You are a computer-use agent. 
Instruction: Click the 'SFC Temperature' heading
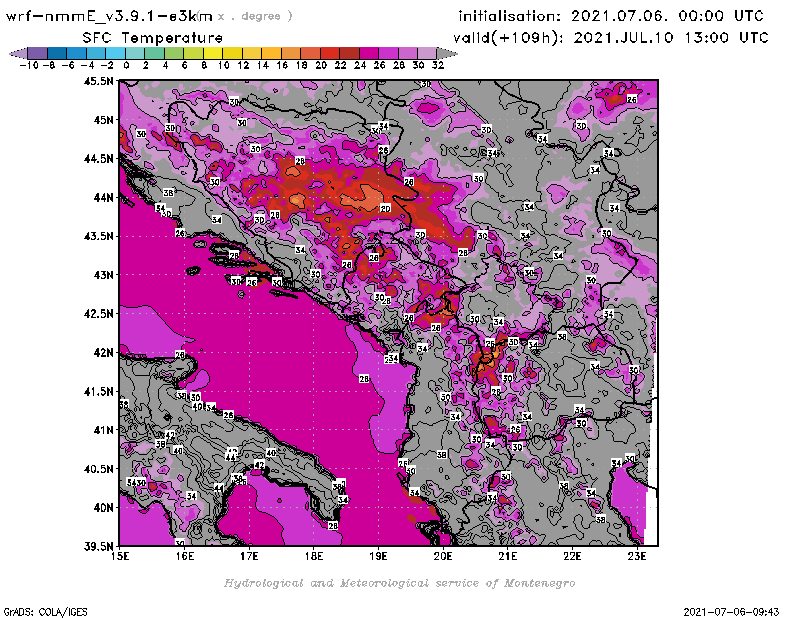(153, 38)
